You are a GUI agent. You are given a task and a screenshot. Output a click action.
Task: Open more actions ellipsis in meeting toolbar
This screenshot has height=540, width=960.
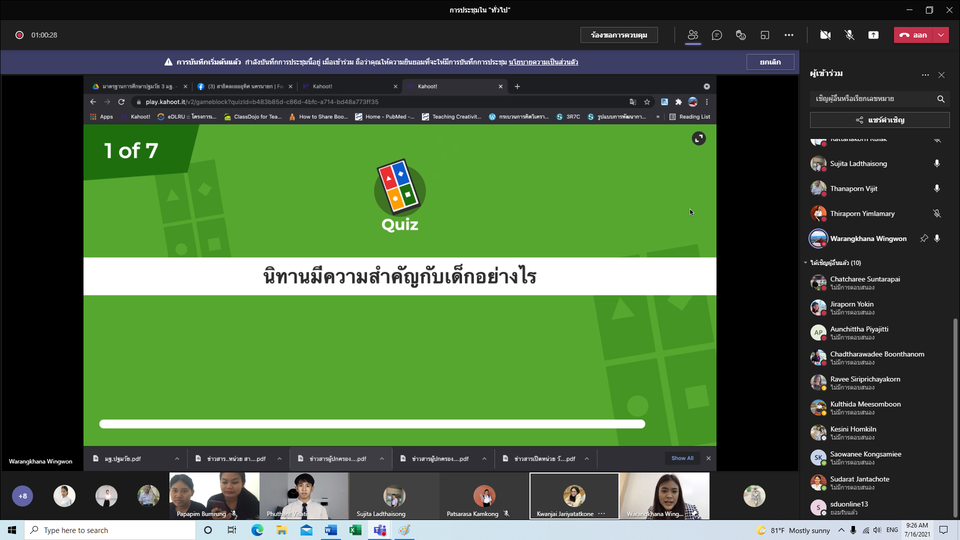click(x=789, y=35)
